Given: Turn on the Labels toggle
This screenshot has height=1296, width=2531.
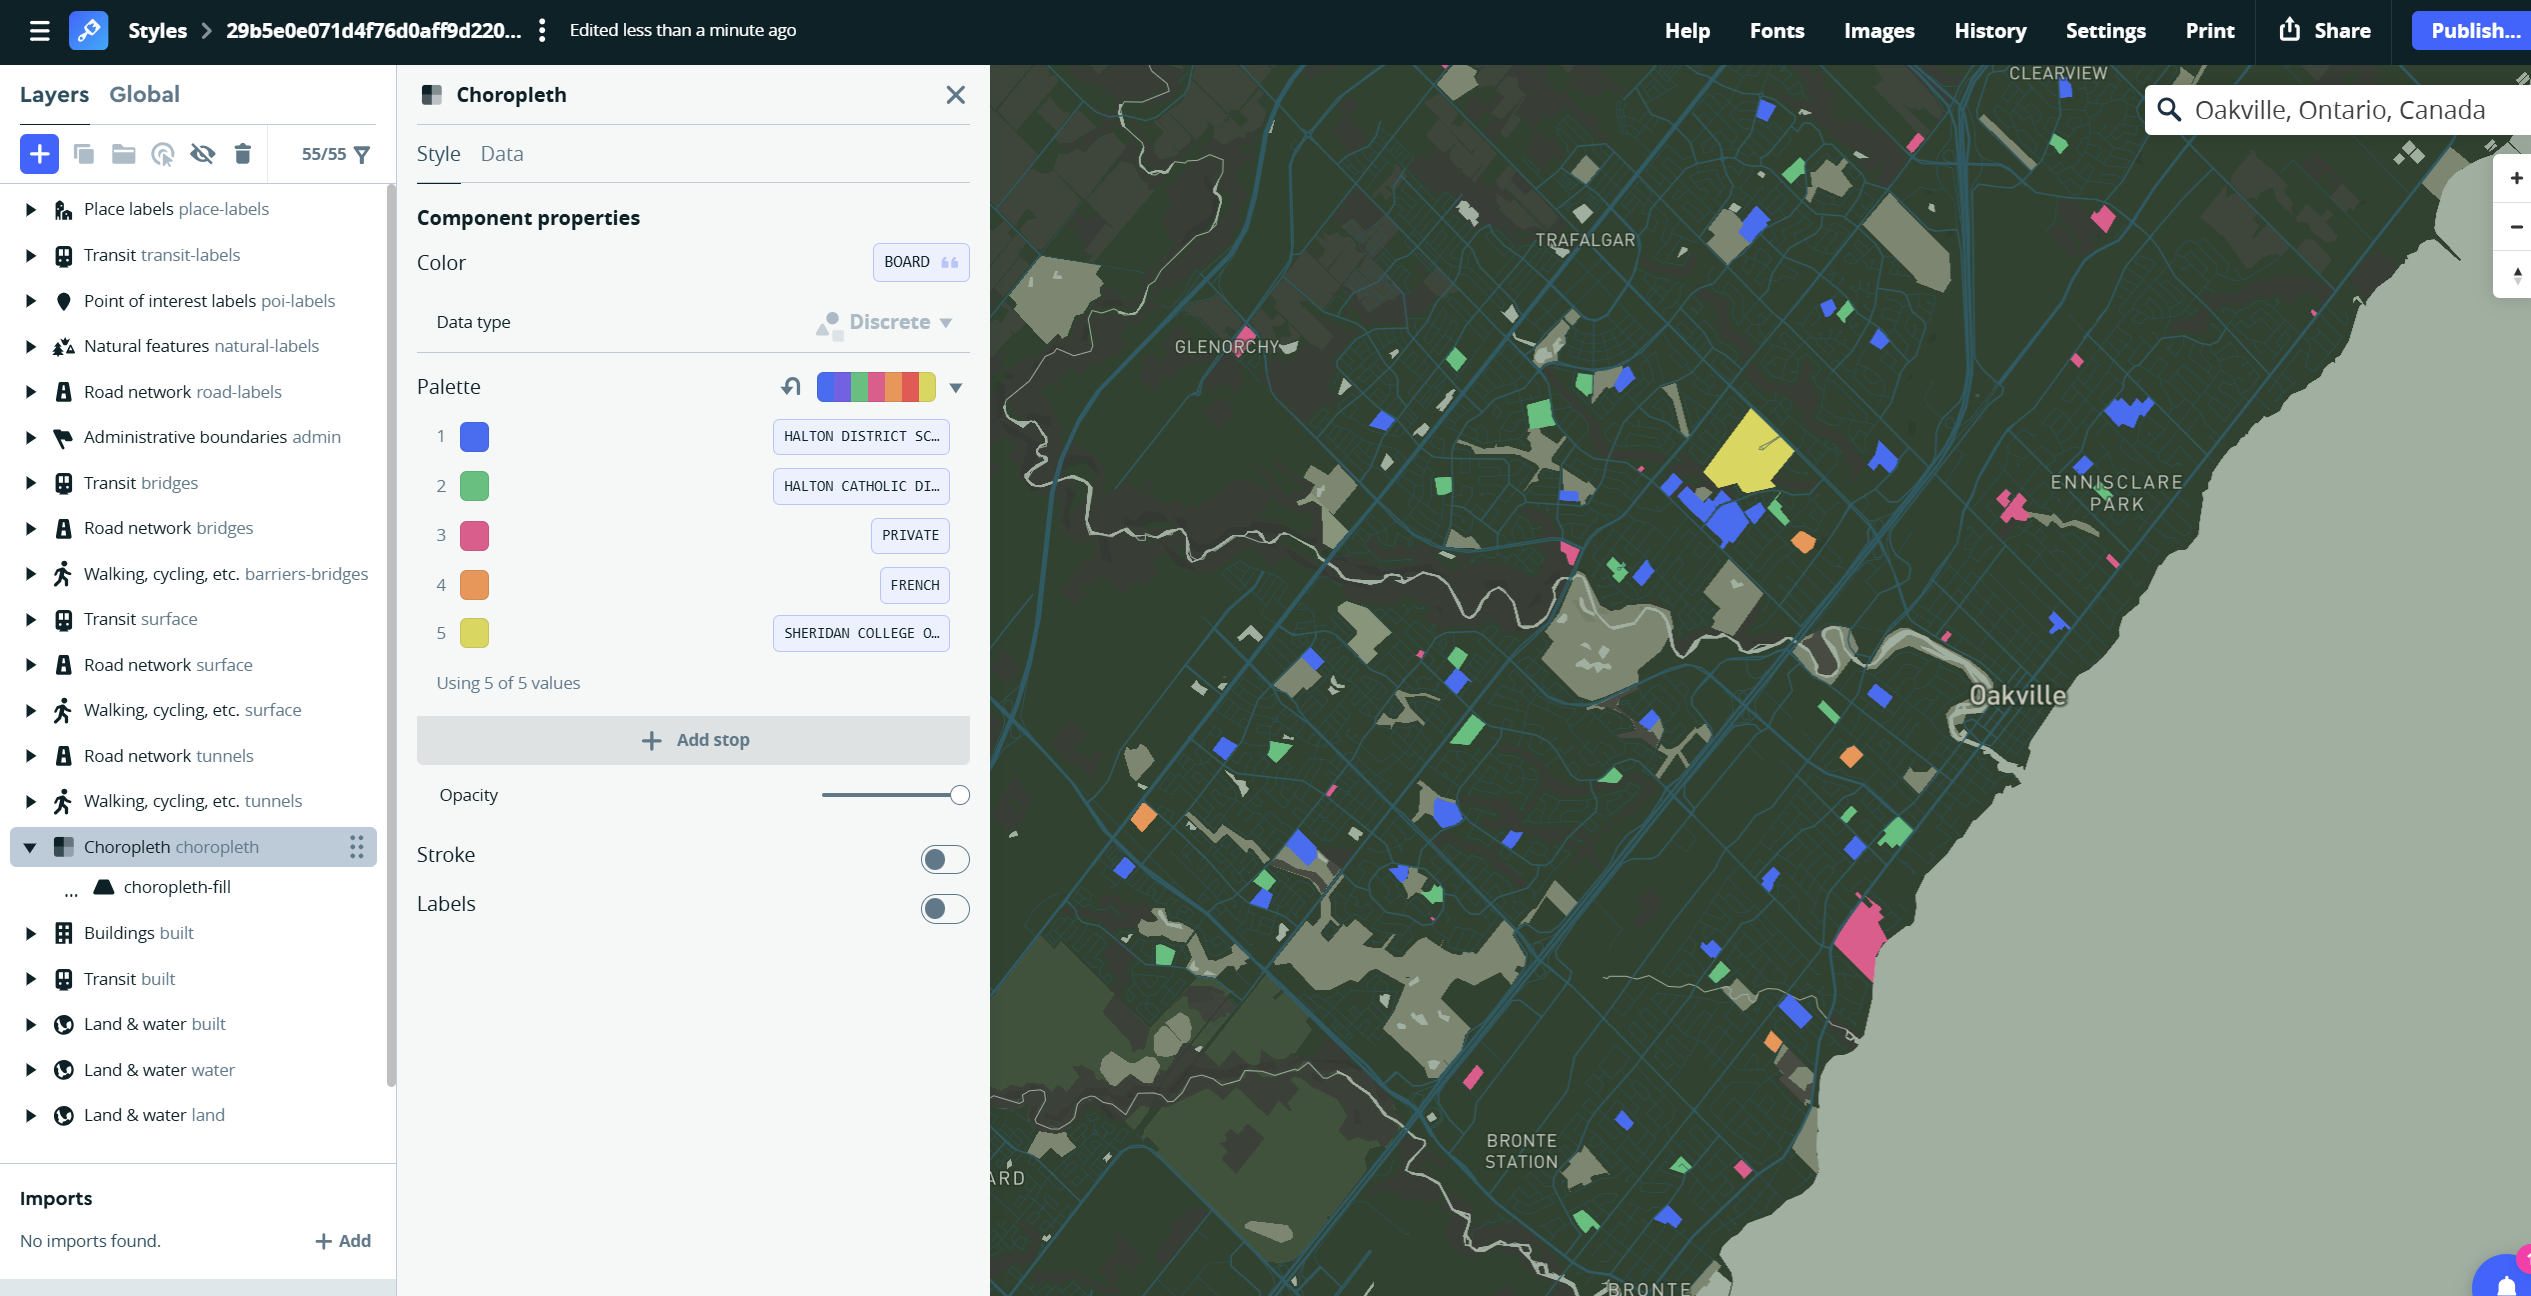Looking at the screenshot, I should coord(944,908).
